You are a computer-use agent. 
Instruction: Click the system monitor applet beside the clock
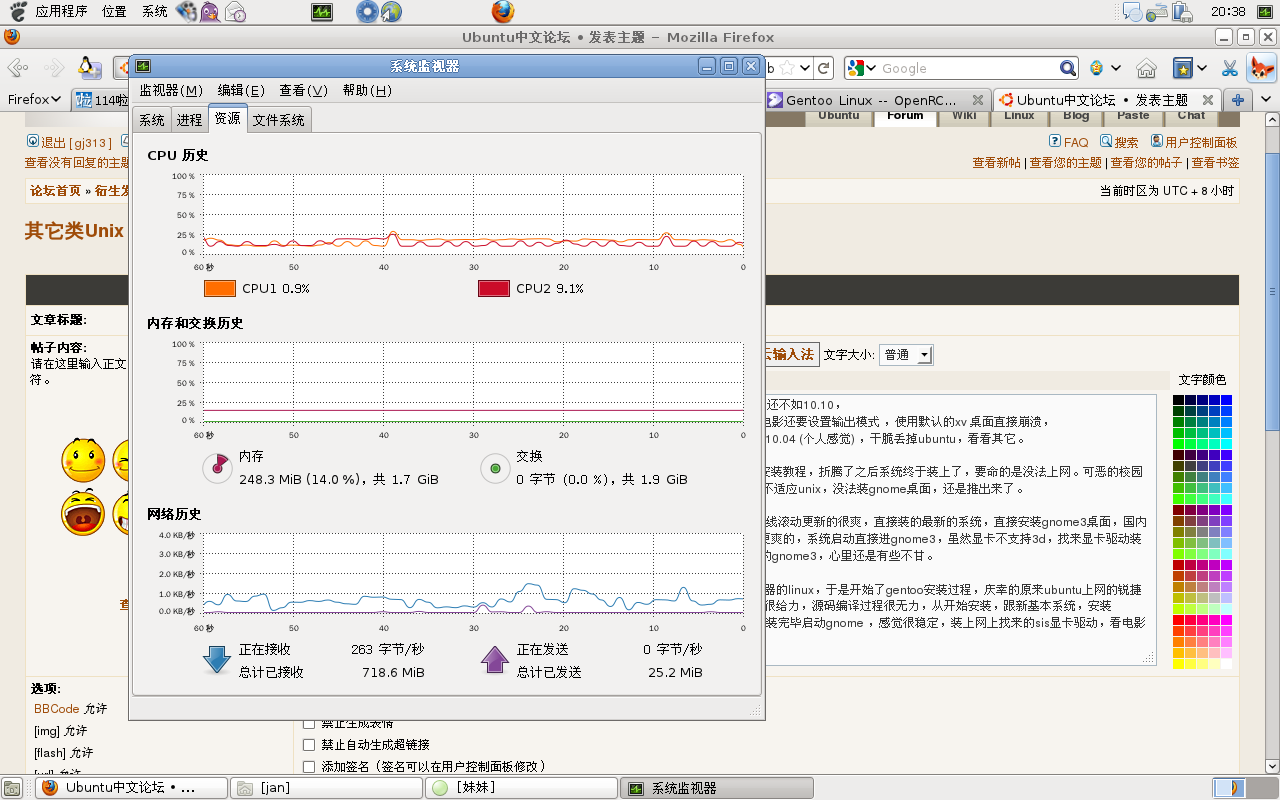(x=1265, y=12)
